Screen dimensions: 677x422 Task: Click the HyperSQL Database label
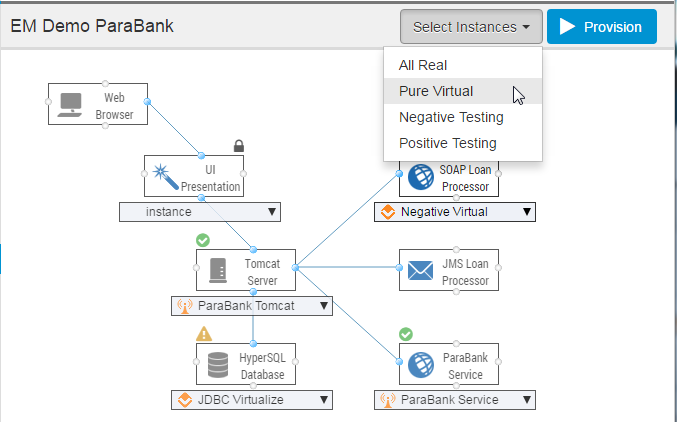[x=263, y=366]
